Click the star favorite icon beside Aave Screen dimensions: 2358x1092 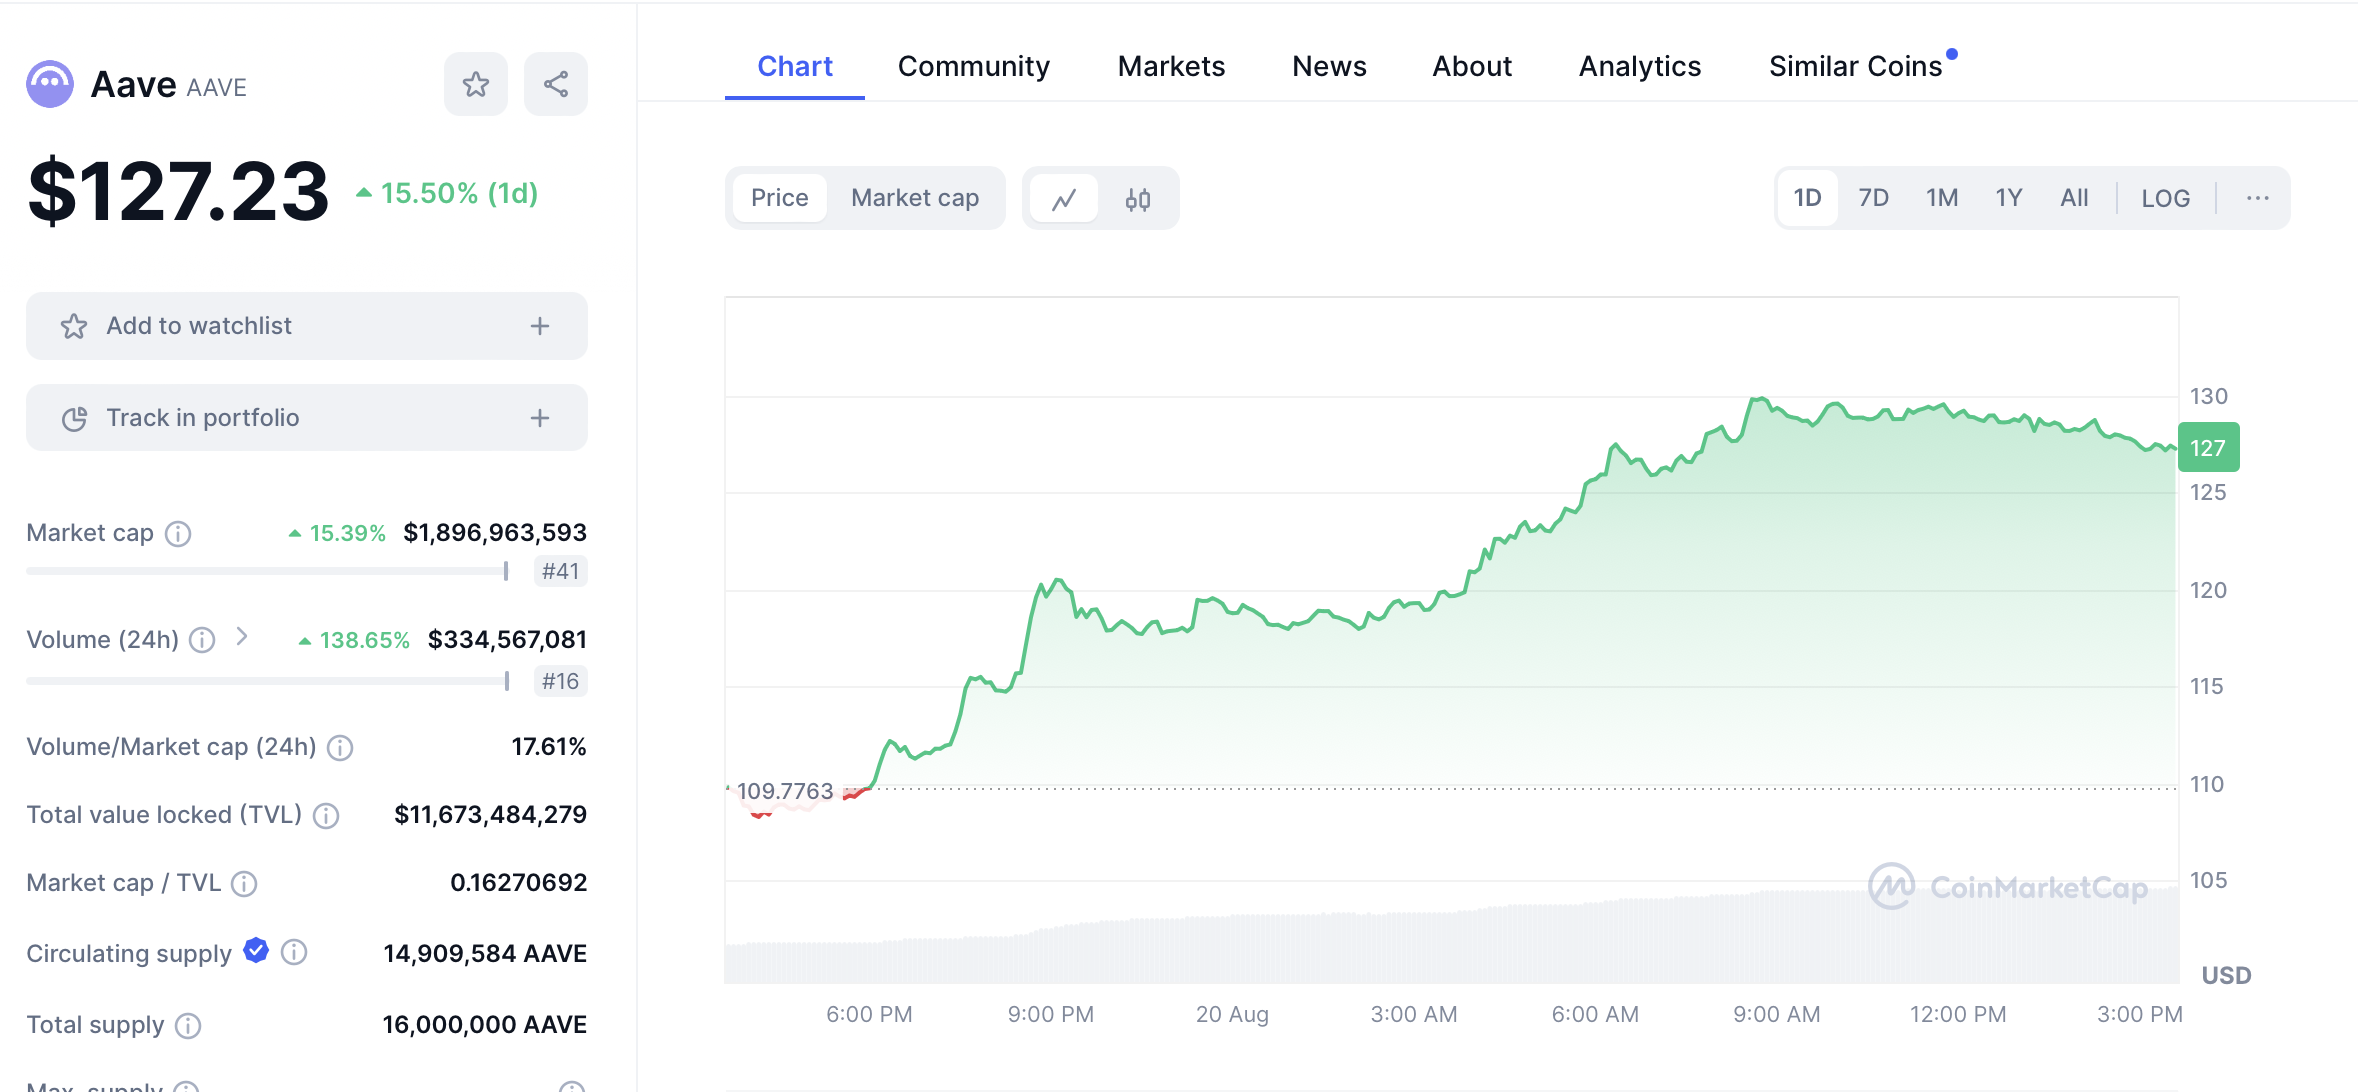pos(476,84)
